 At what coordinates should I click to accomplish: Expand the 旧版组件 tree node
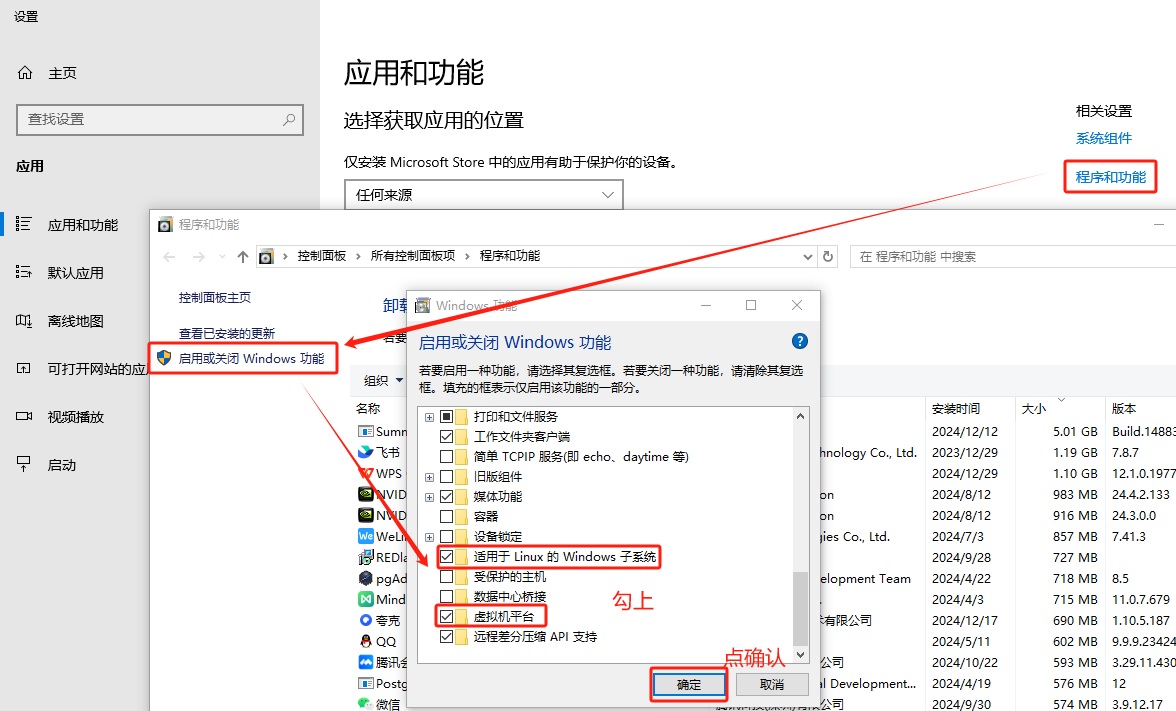pyautogui.click(x=430, y=476)
